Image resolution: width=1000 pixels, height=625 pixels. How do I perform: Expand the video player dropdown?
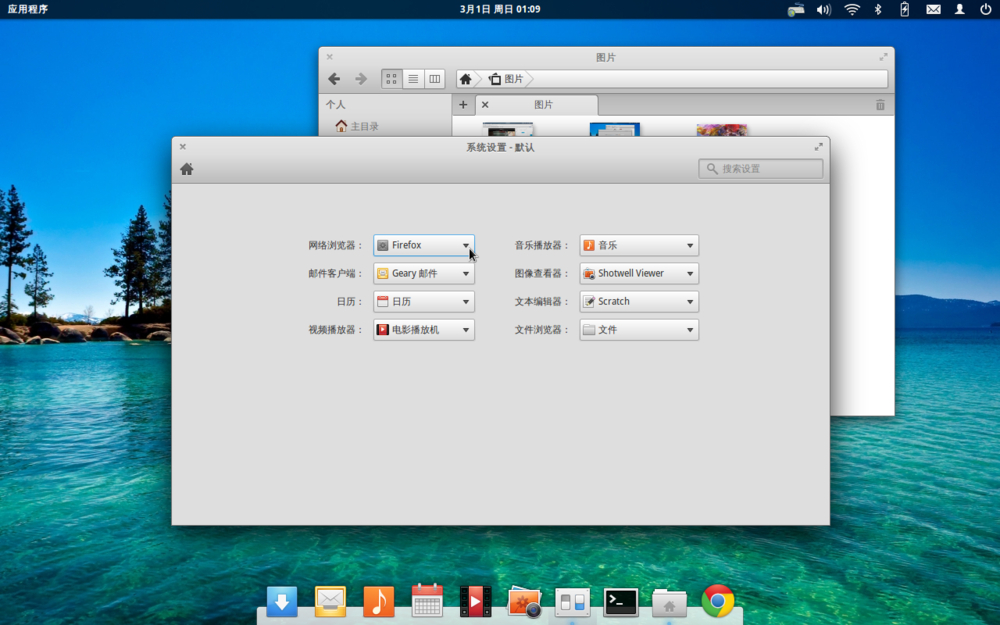(x=424, y=329)
